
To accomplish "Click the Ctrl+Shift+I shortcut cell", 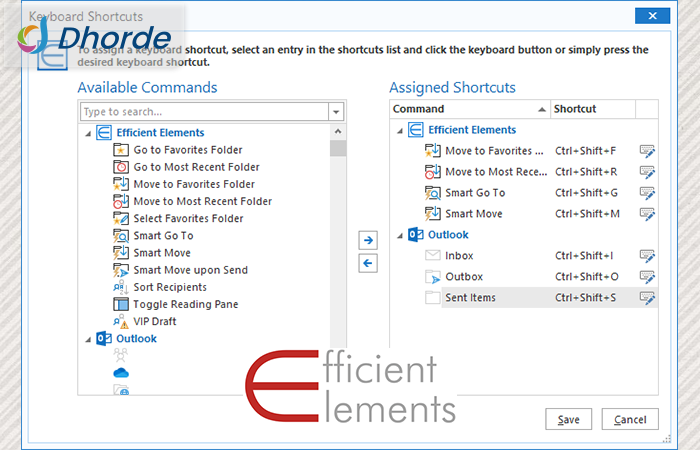I will click(584, 256).
